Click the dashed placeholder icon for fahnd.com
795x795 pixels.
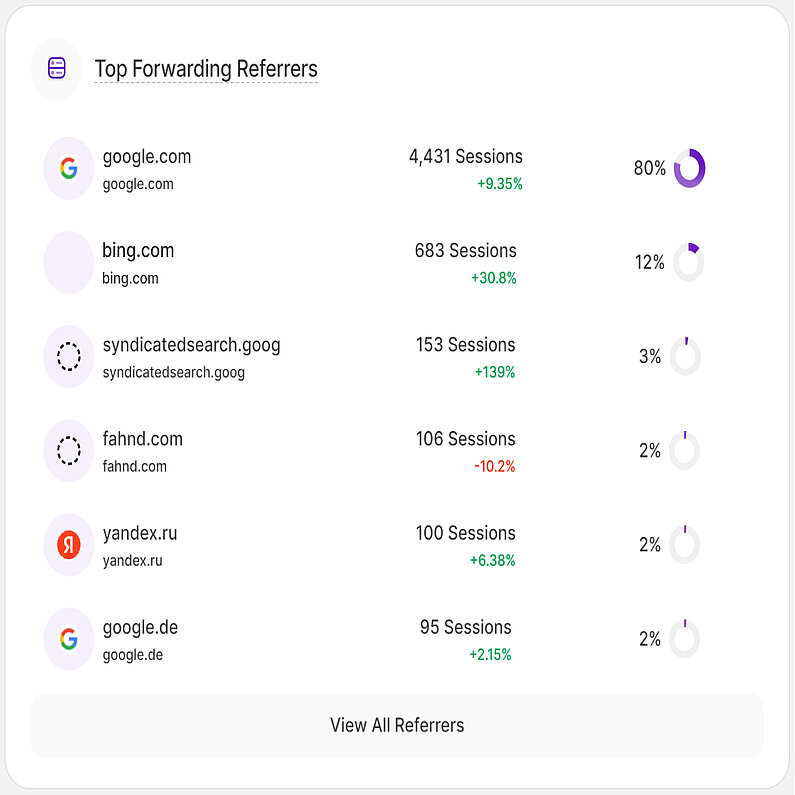[68, 451]
